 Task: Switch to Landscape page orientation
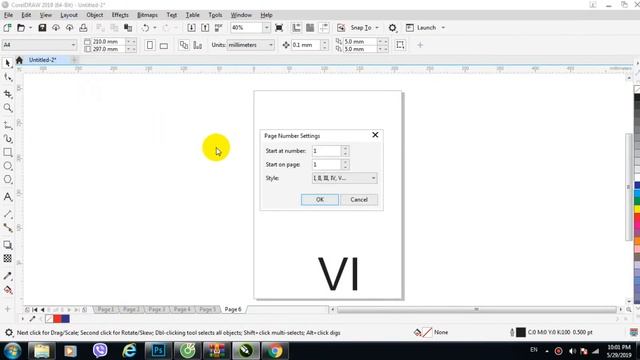164,45
